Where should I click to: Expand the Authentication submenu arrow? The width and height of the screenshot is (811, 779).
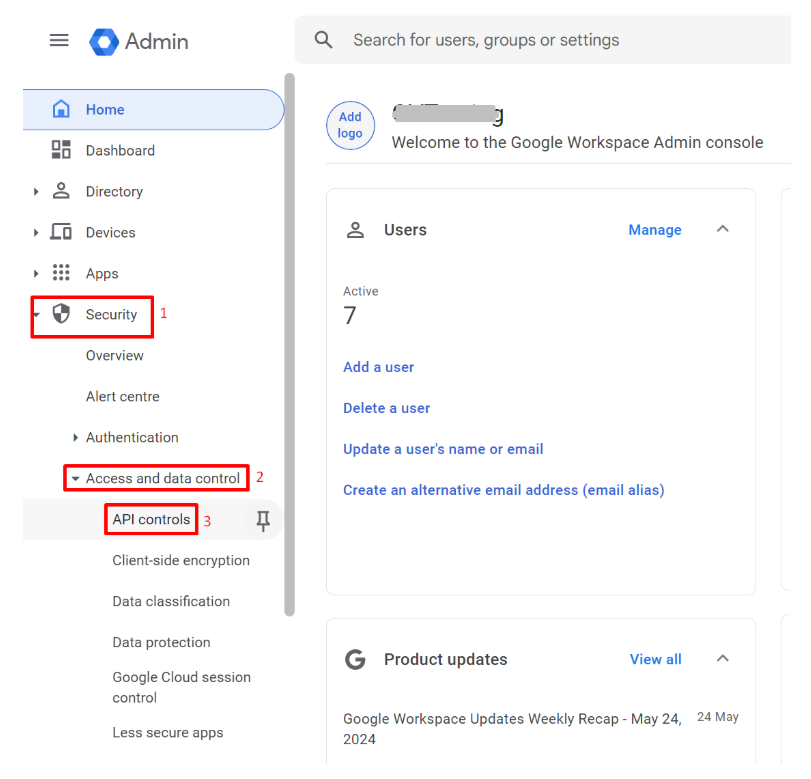pos(76,438)
